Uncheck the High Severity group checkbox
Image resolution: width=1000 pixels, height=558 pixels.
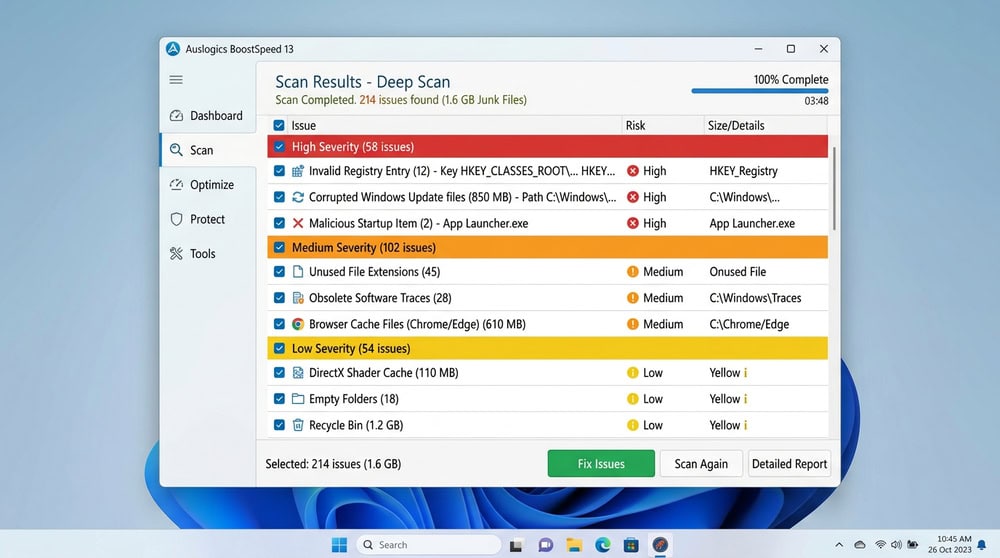click(x=279, y=147)
